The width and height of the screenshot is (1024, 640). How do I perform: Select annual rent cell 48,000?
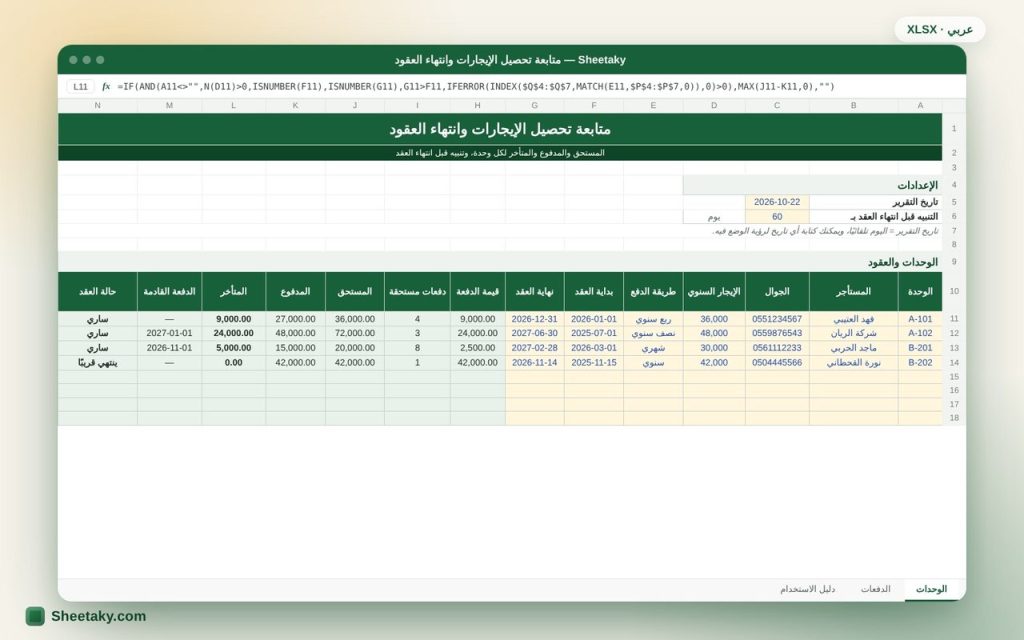click(714, 333)
